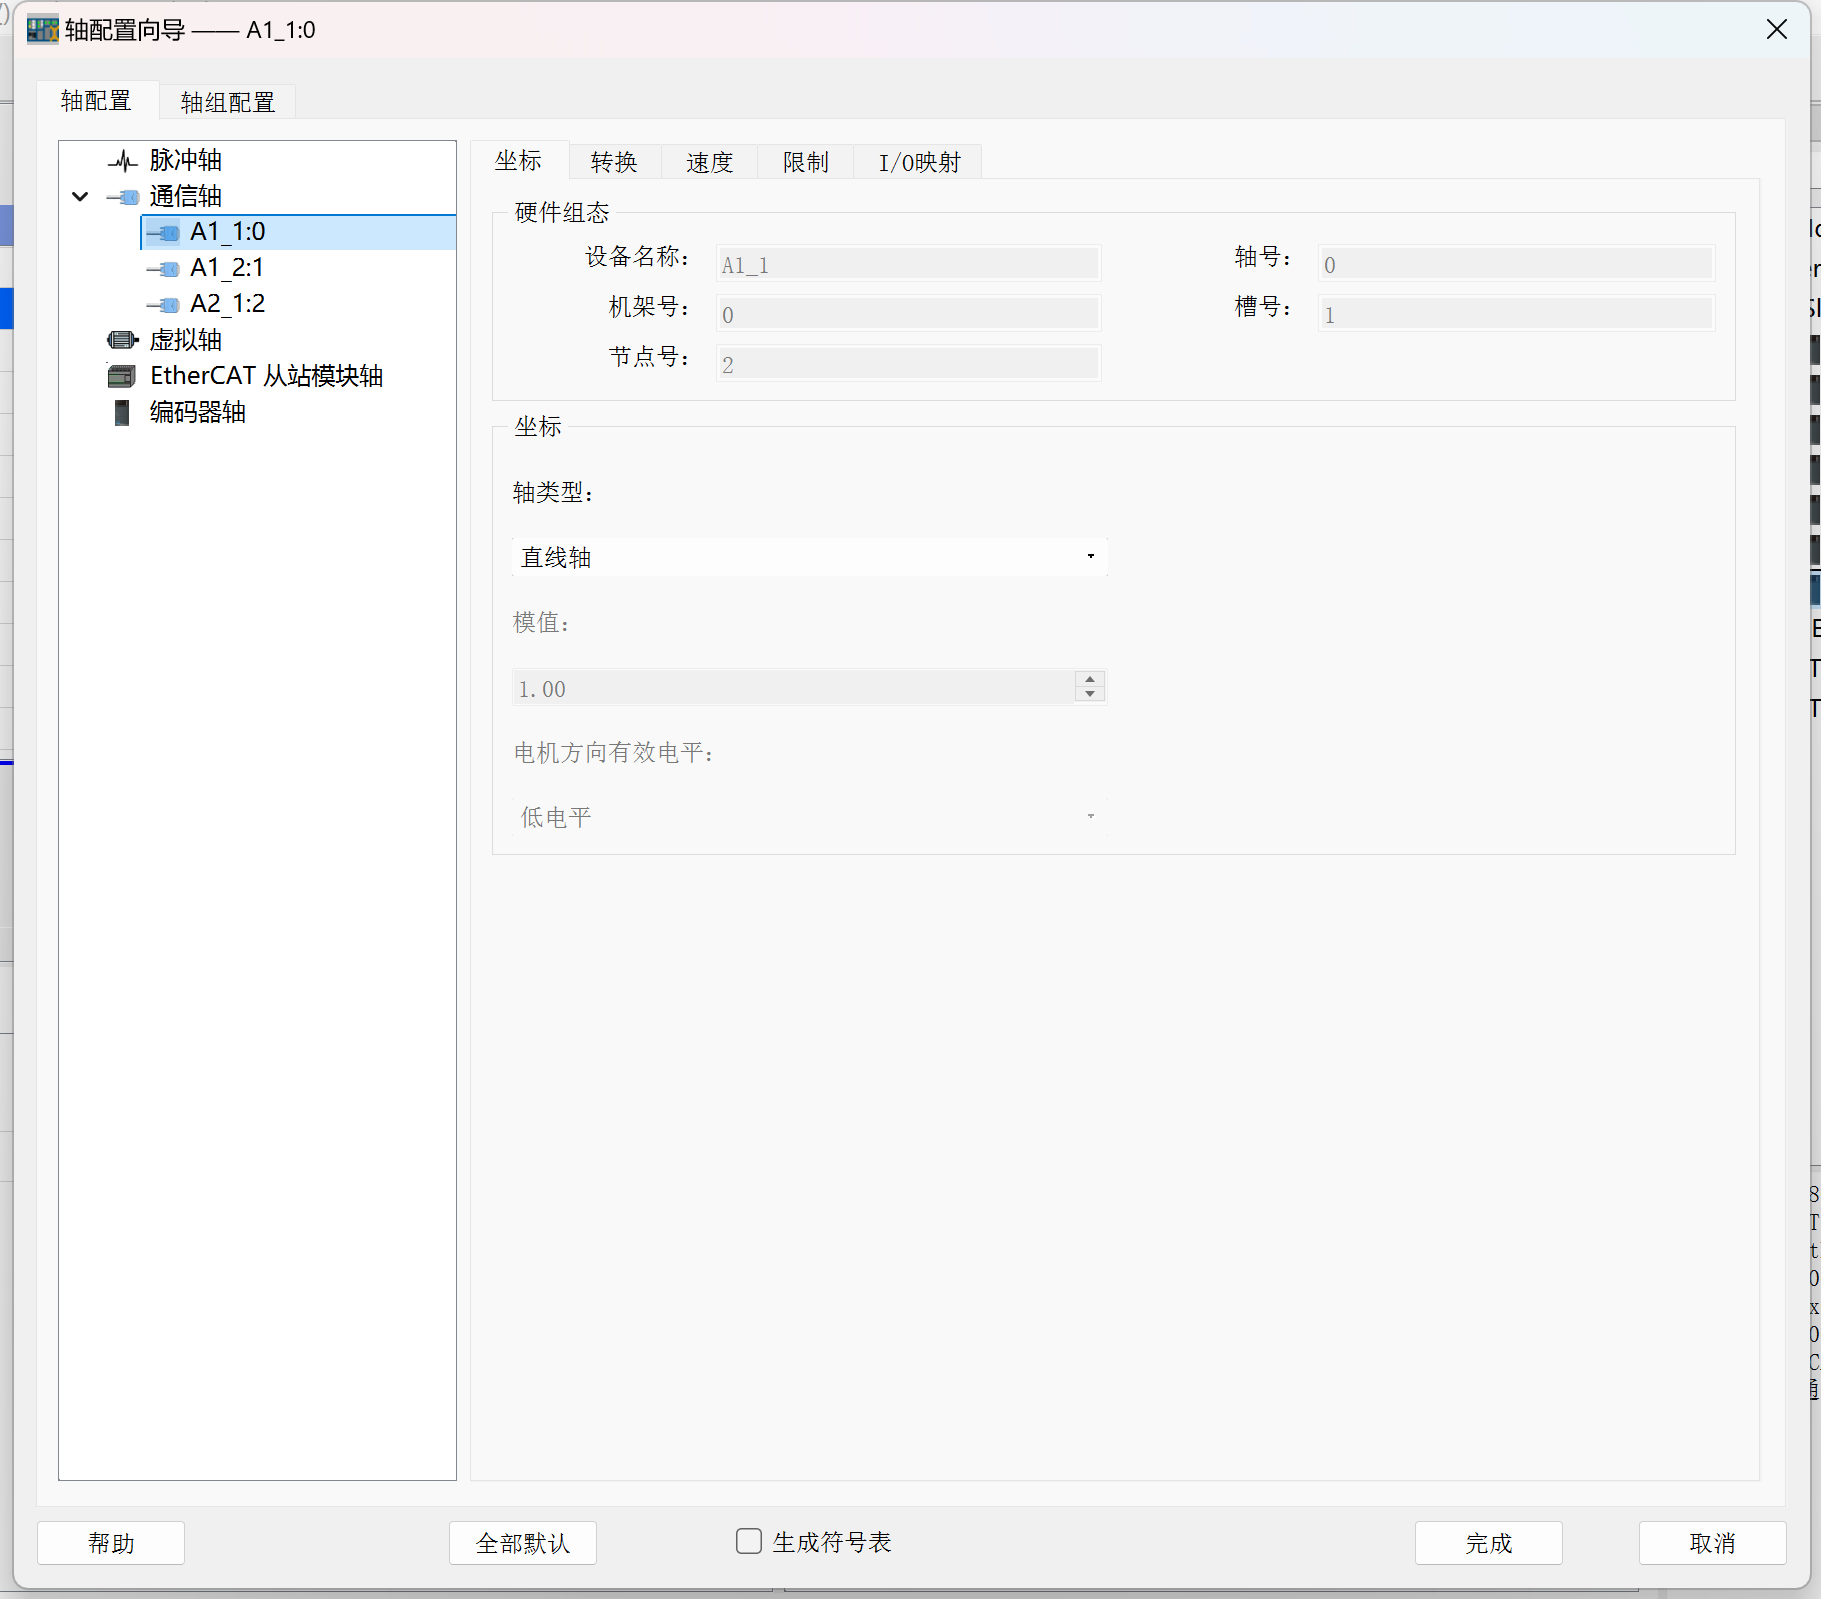
Task: Open the 速度 tab
Action: click(710, 162)
